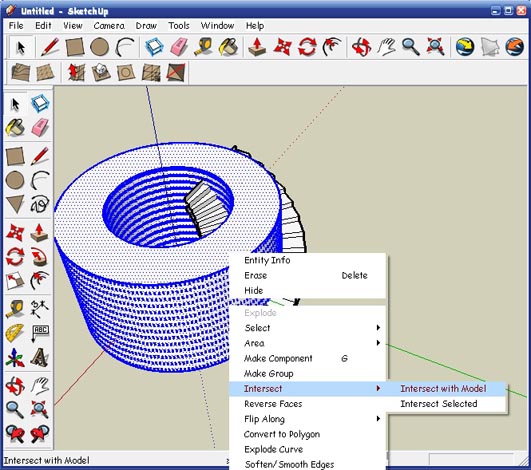
Task: Activate the Arc tool in top toolbar
Action: (x=124, y=47)
